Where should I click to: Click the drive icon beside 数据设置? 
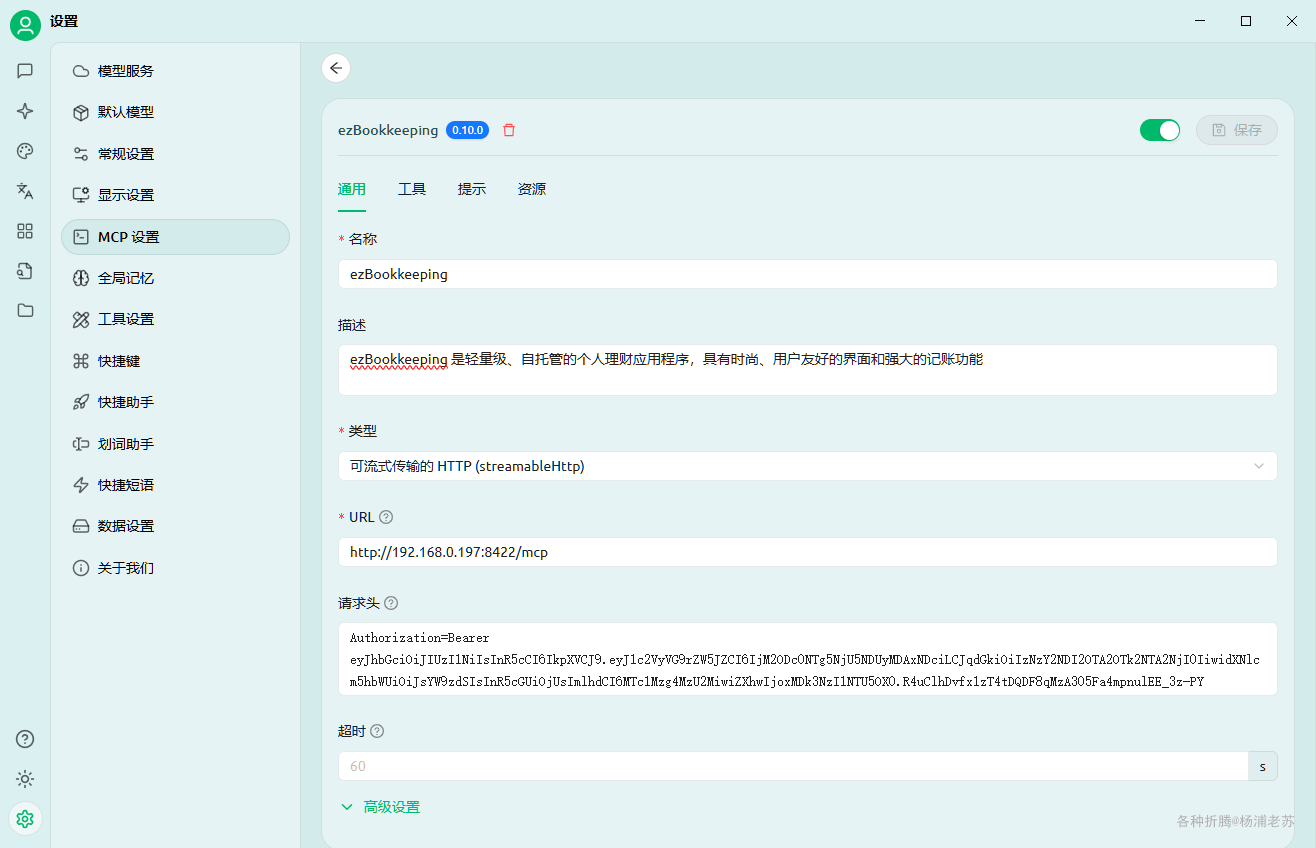click(x=81, y=526)
